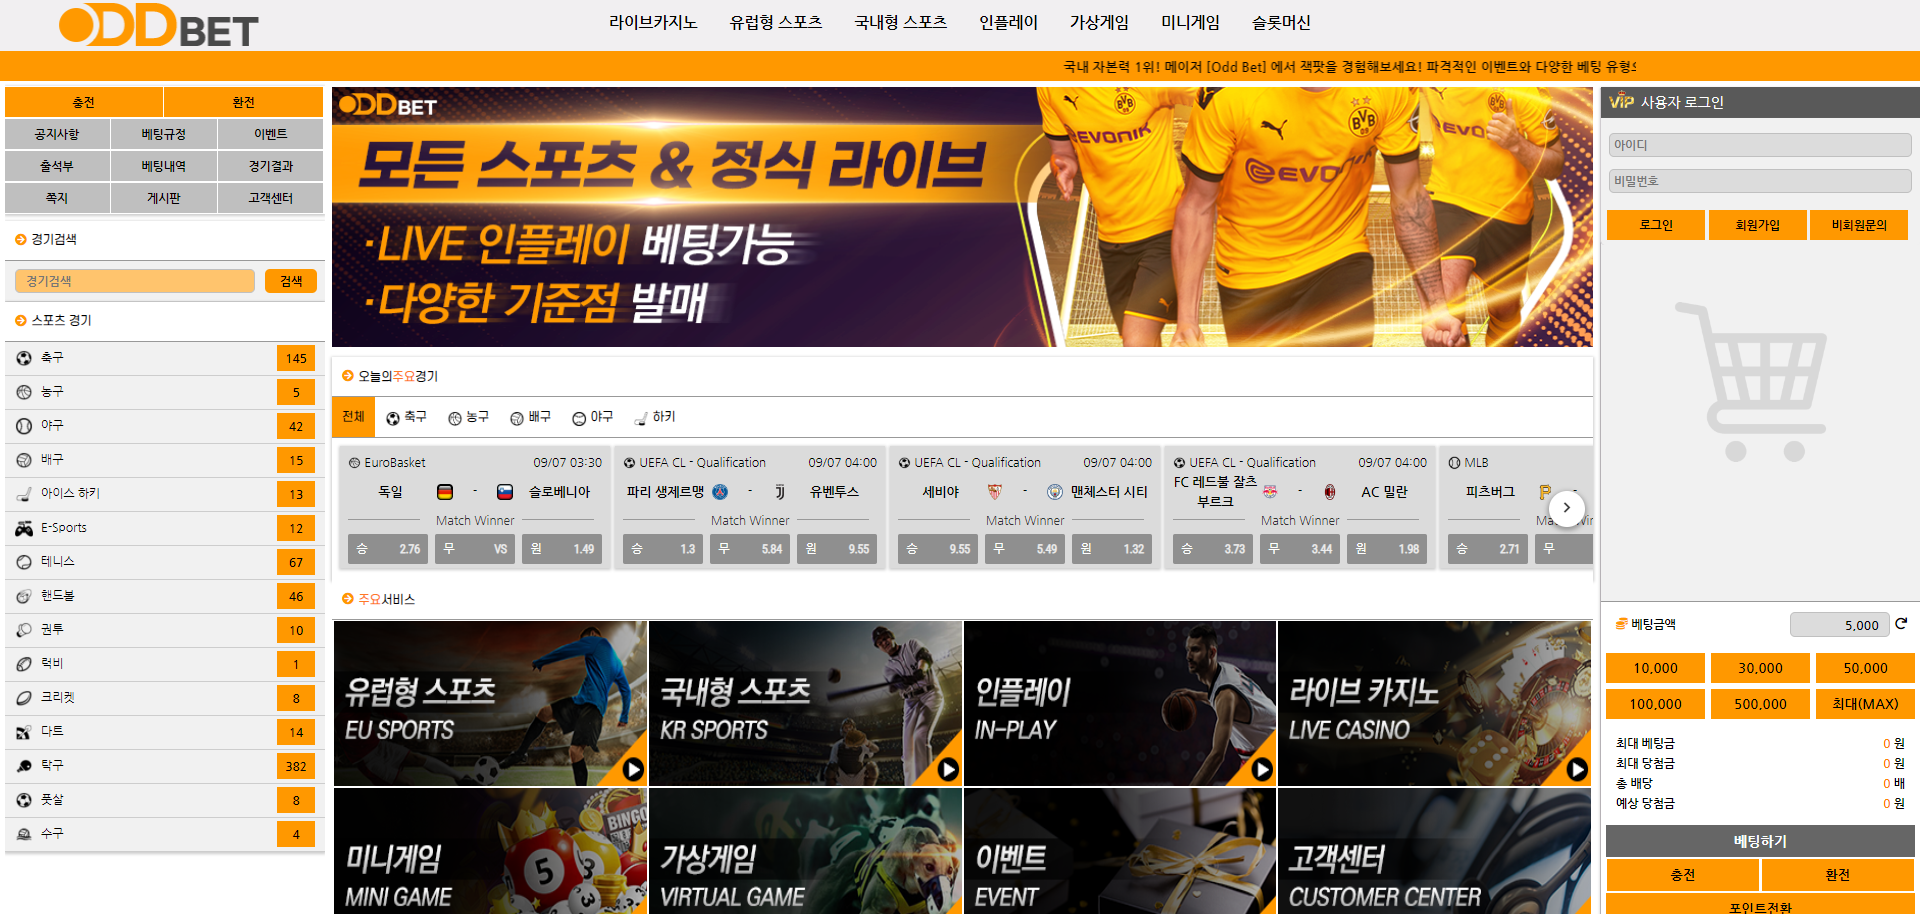
Task: Click the 로그인 button
Action: point(1656,225)
